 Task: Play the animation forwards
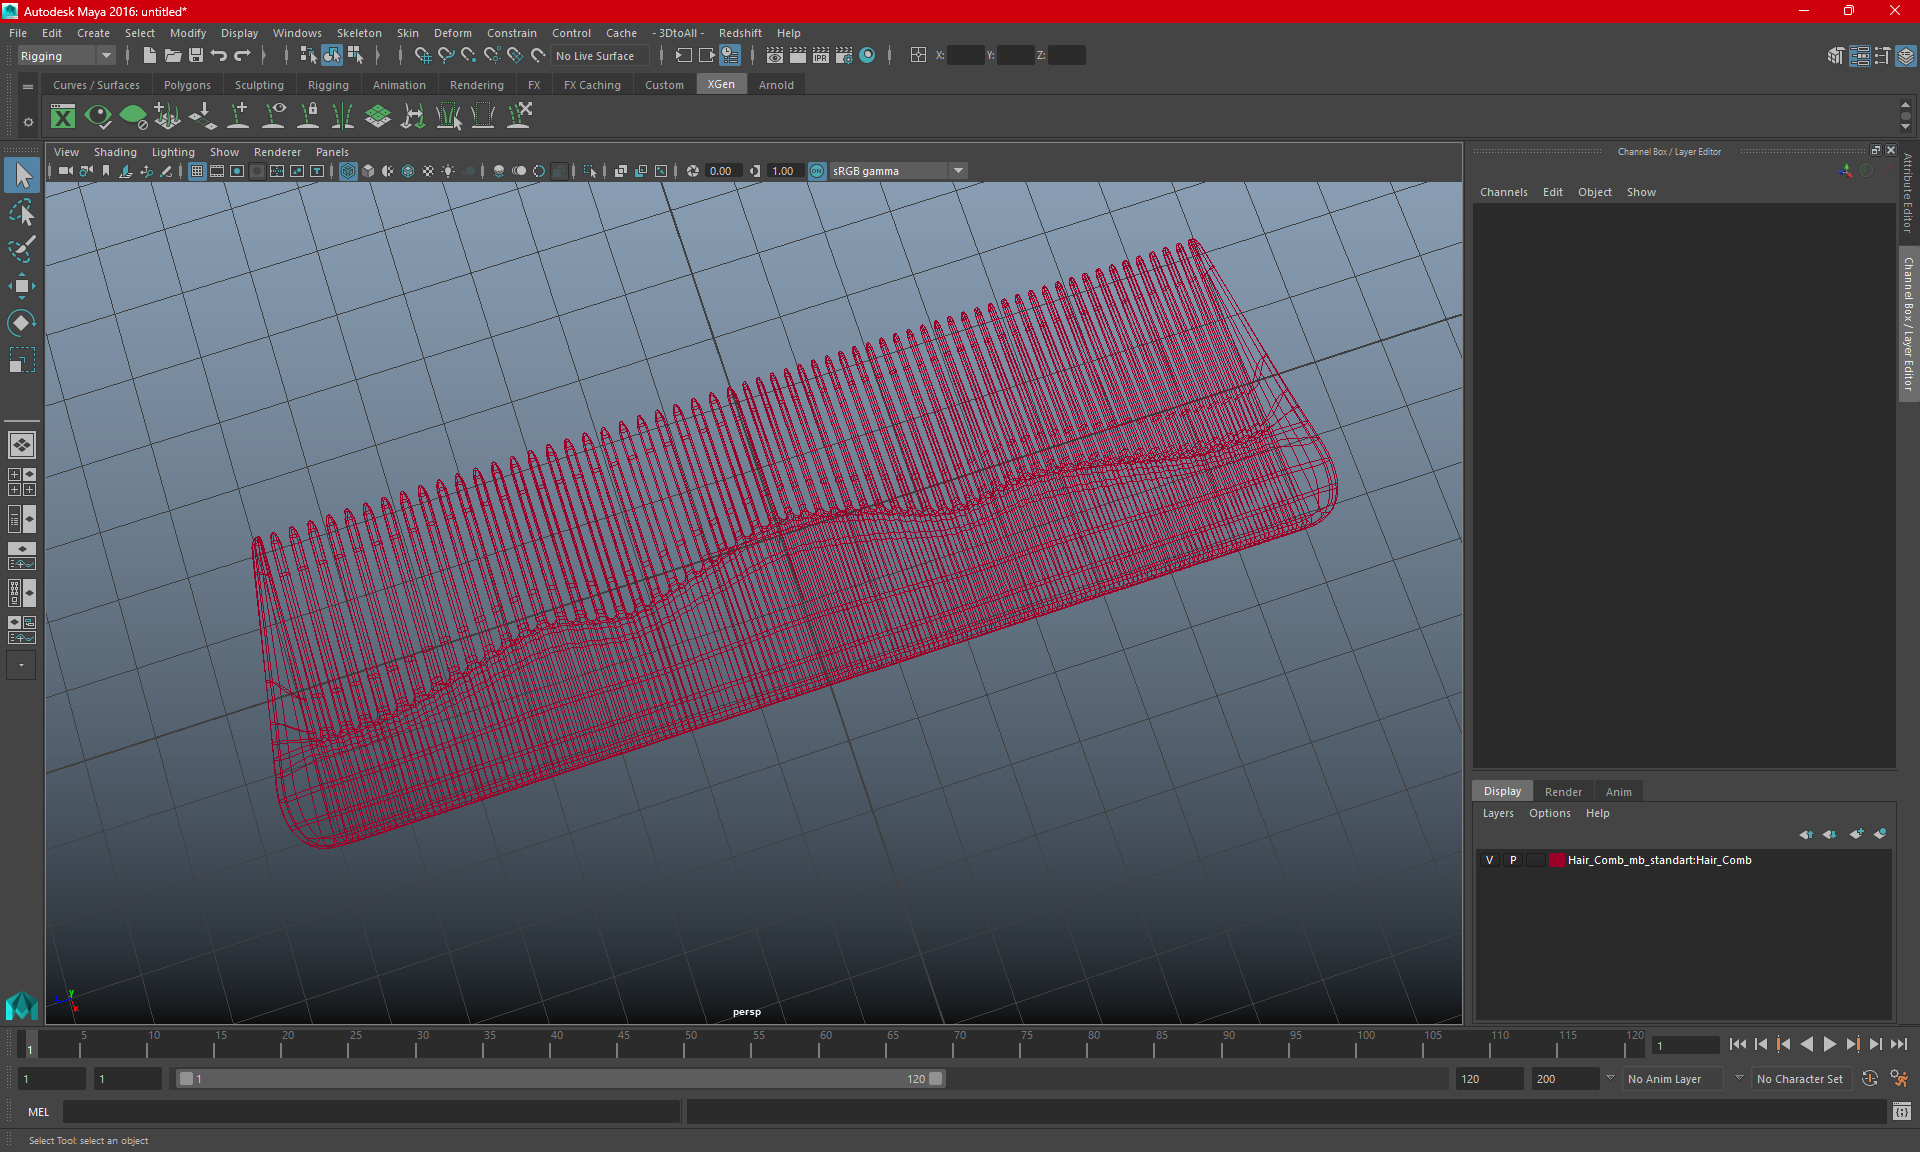(x=1829, y=1044)
